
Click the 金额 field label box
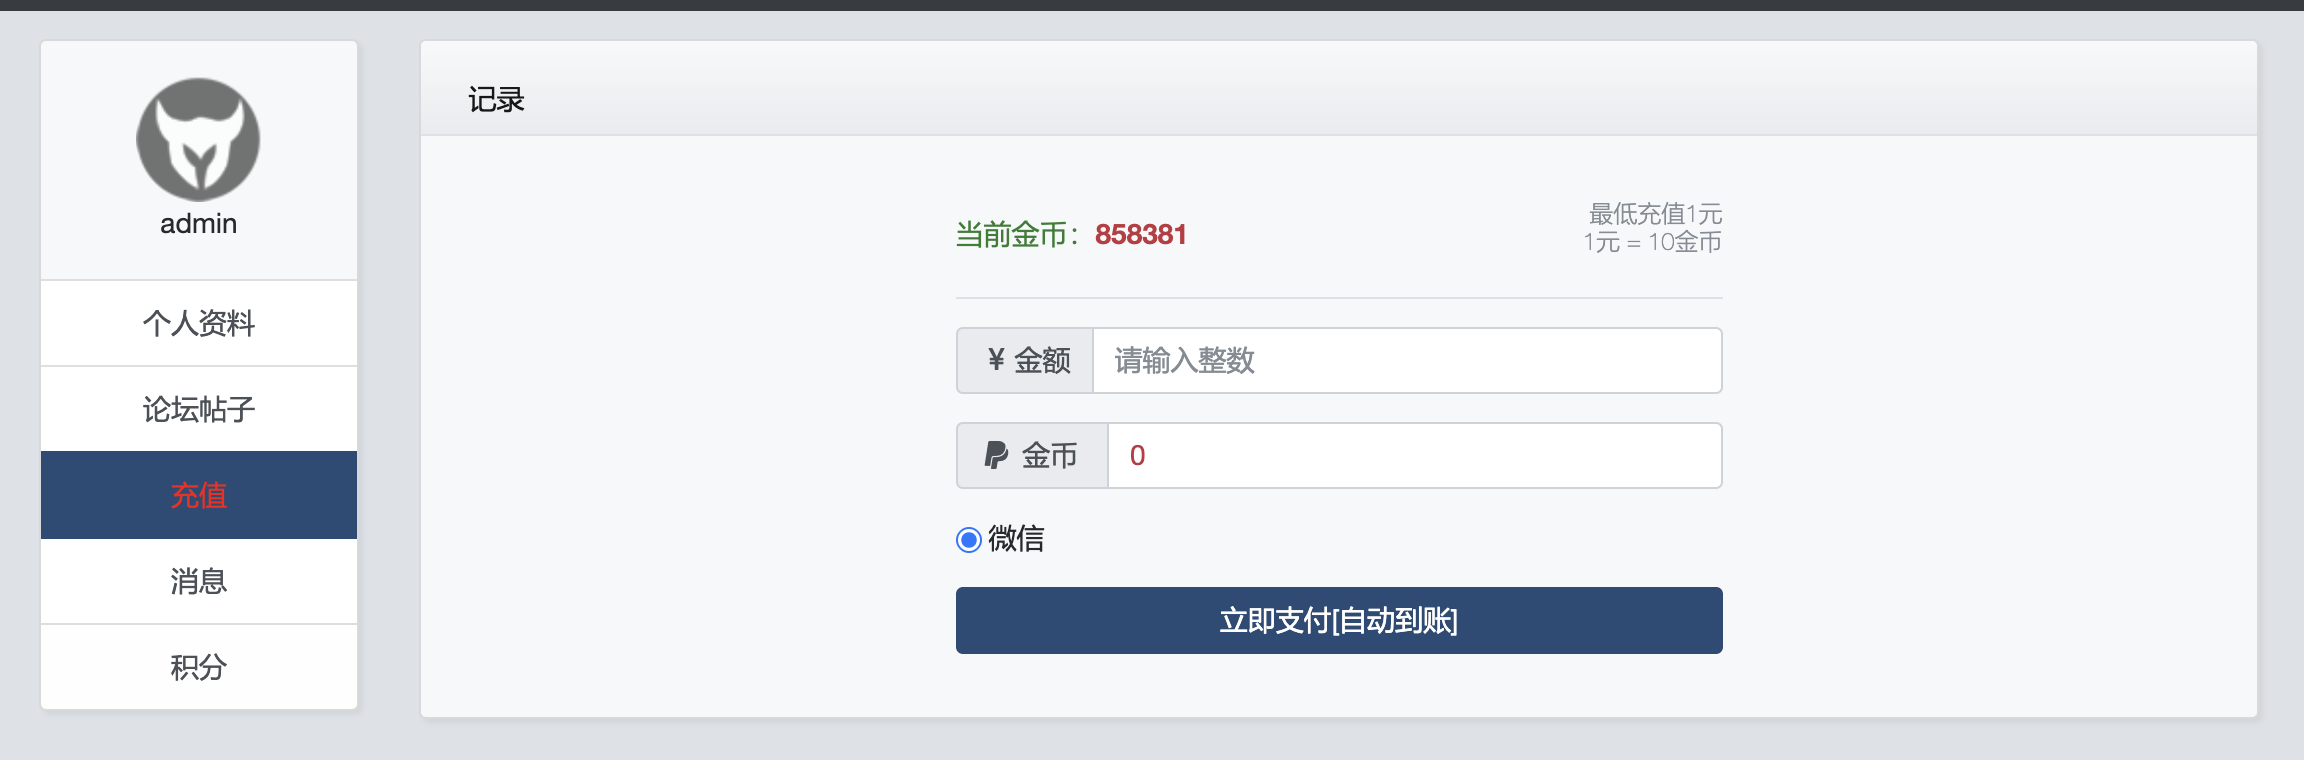click(x=1024, y=360)
